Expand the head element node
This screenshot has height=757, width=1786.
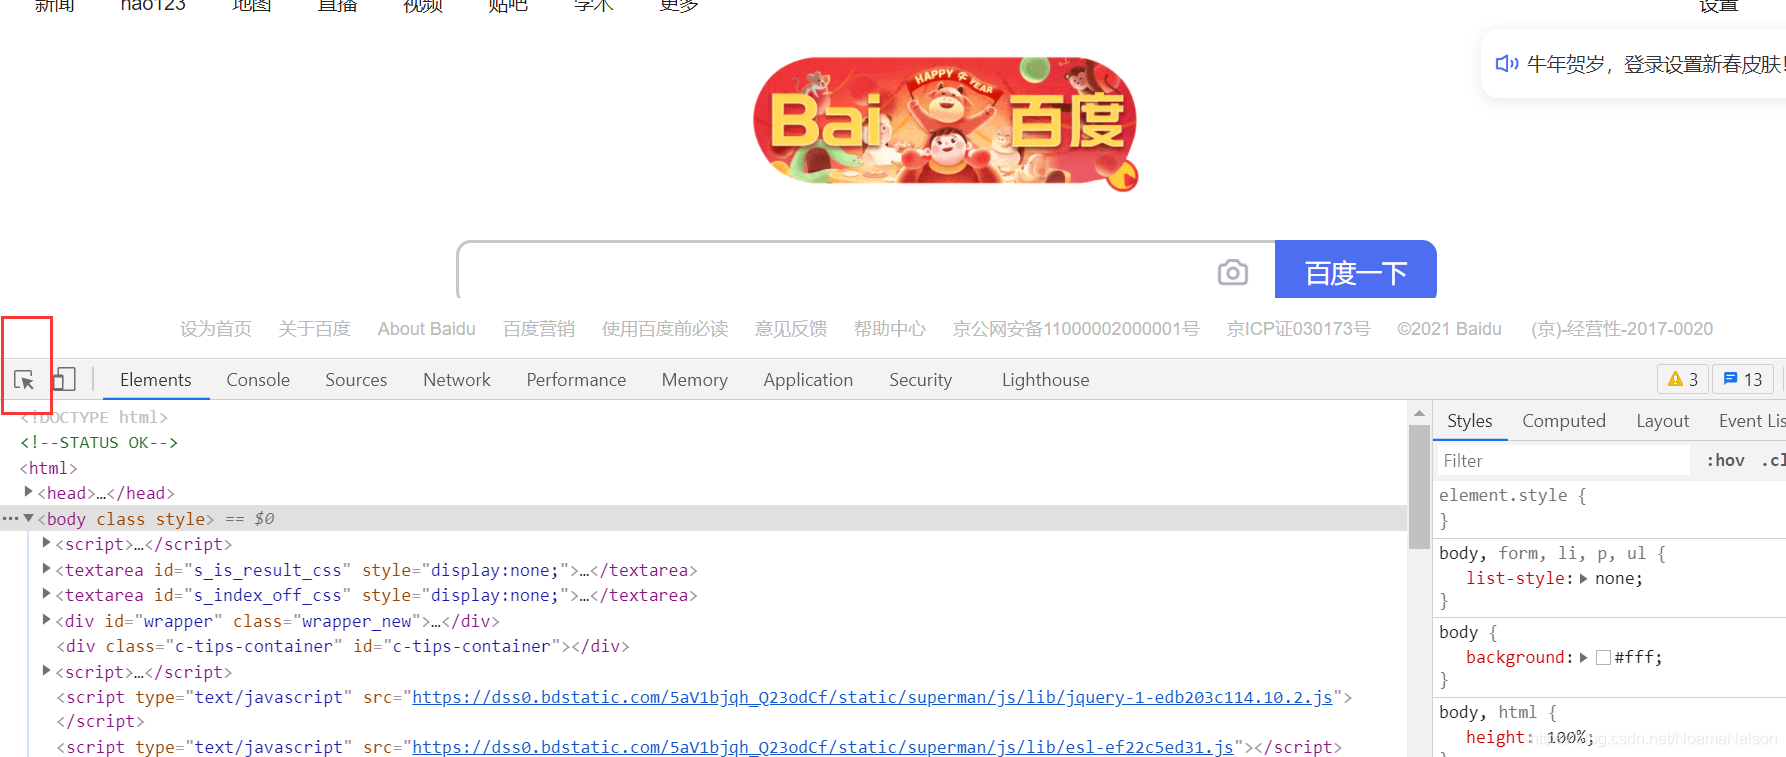click(x=28, y=492)
